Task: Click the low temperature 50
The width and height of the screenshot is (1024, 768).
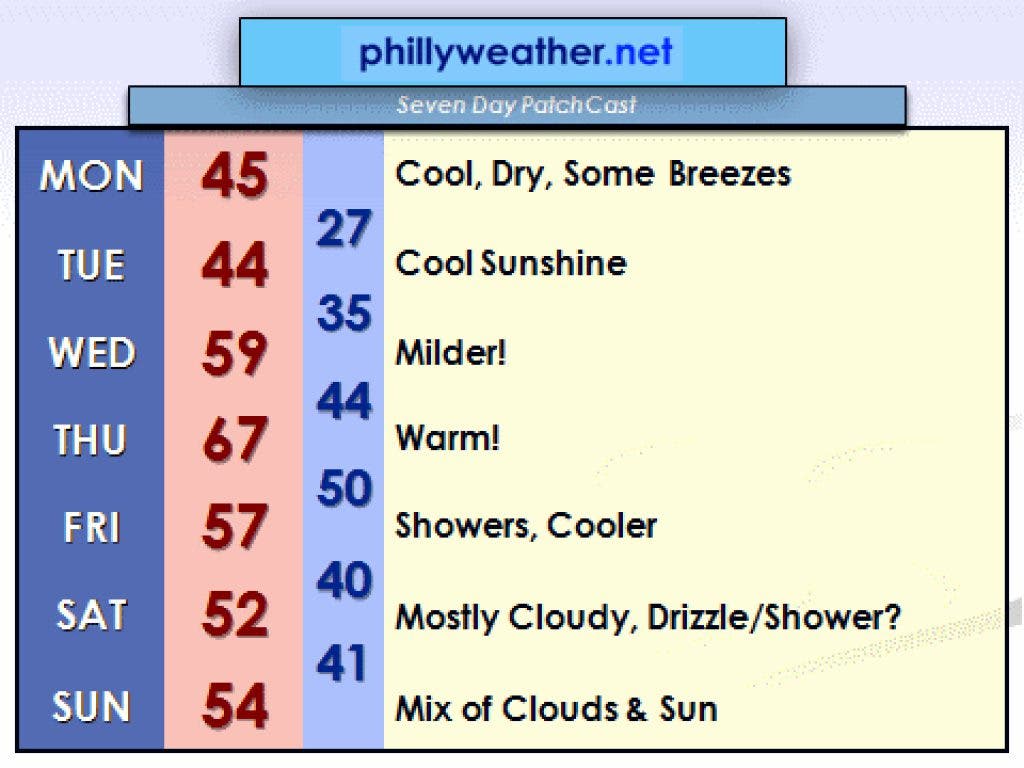Action: tap(344, 489)
